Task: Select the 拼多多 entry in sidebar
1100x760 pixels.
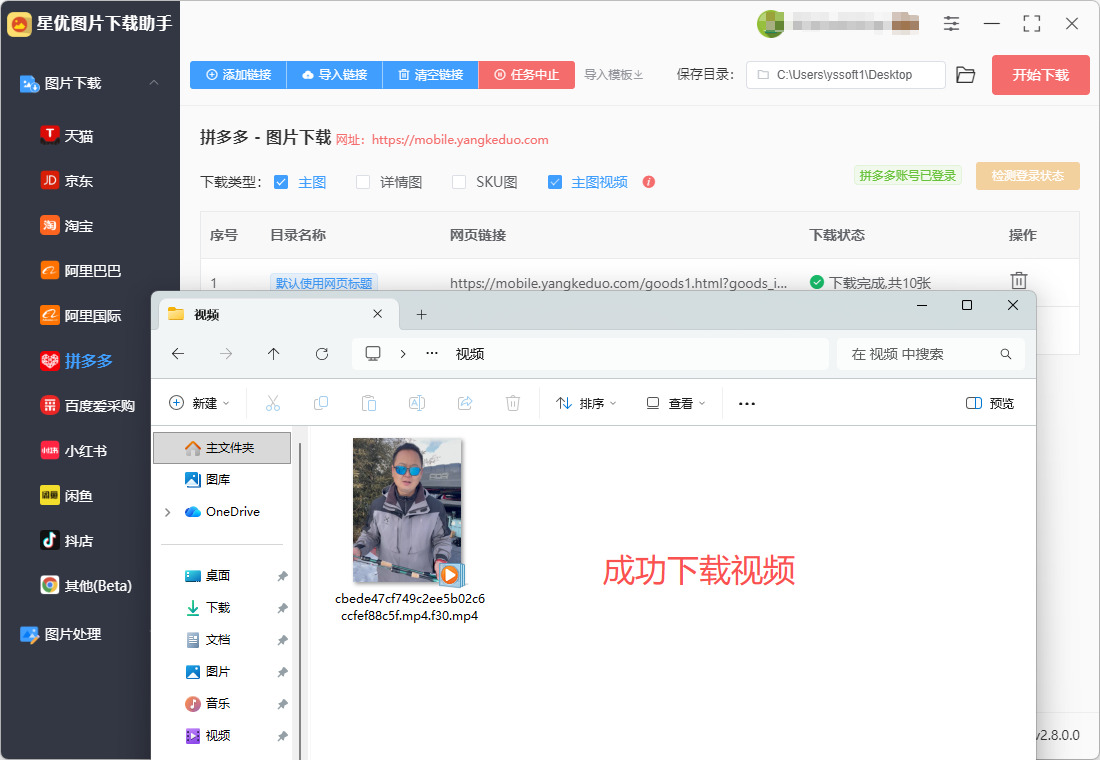Action: coord(76,361)
